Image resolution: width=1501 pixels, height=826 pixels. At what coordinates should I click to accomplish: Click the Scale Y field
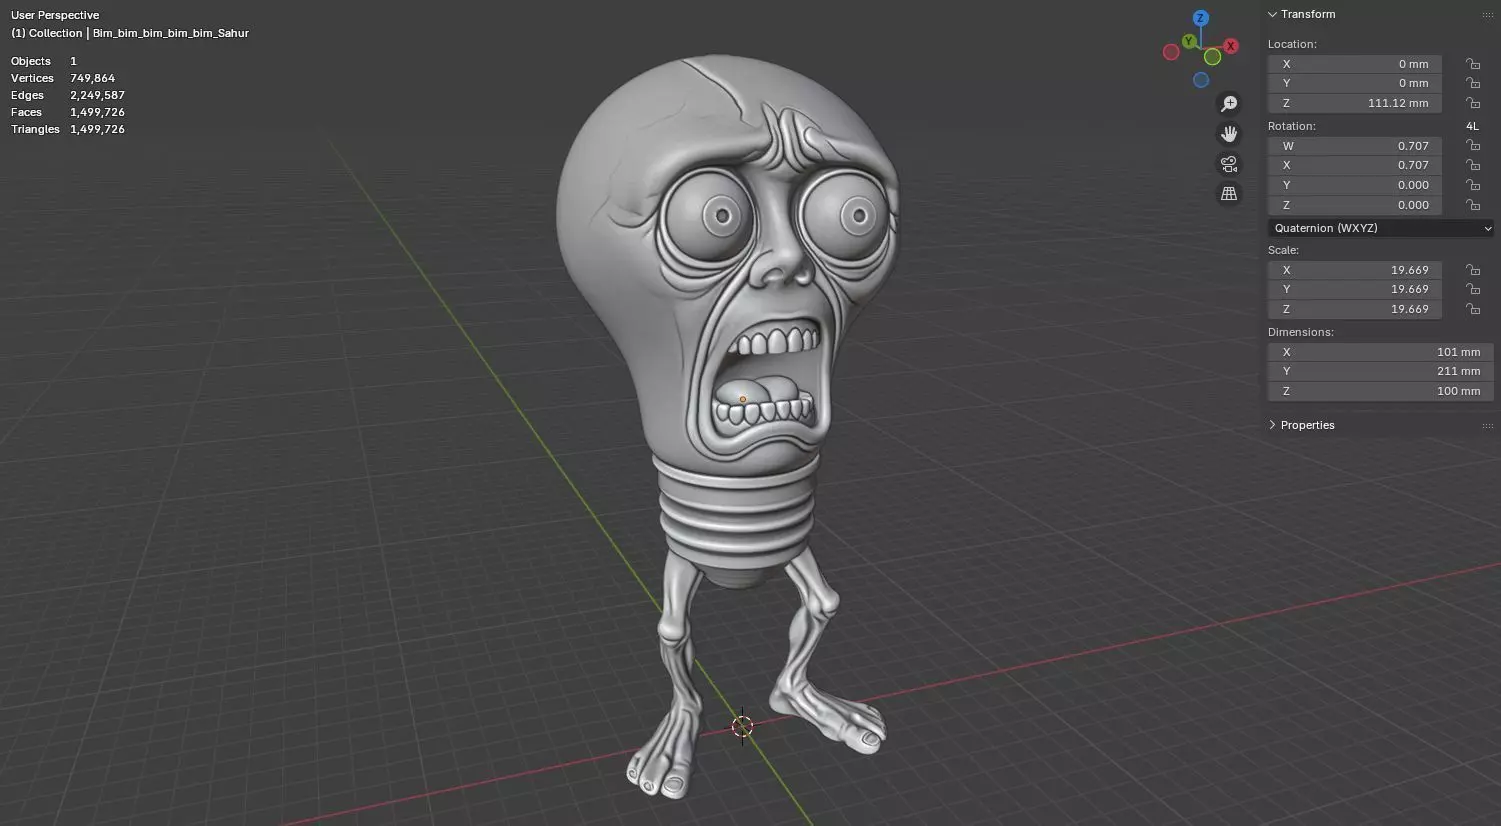click(x=1355, y=289)
